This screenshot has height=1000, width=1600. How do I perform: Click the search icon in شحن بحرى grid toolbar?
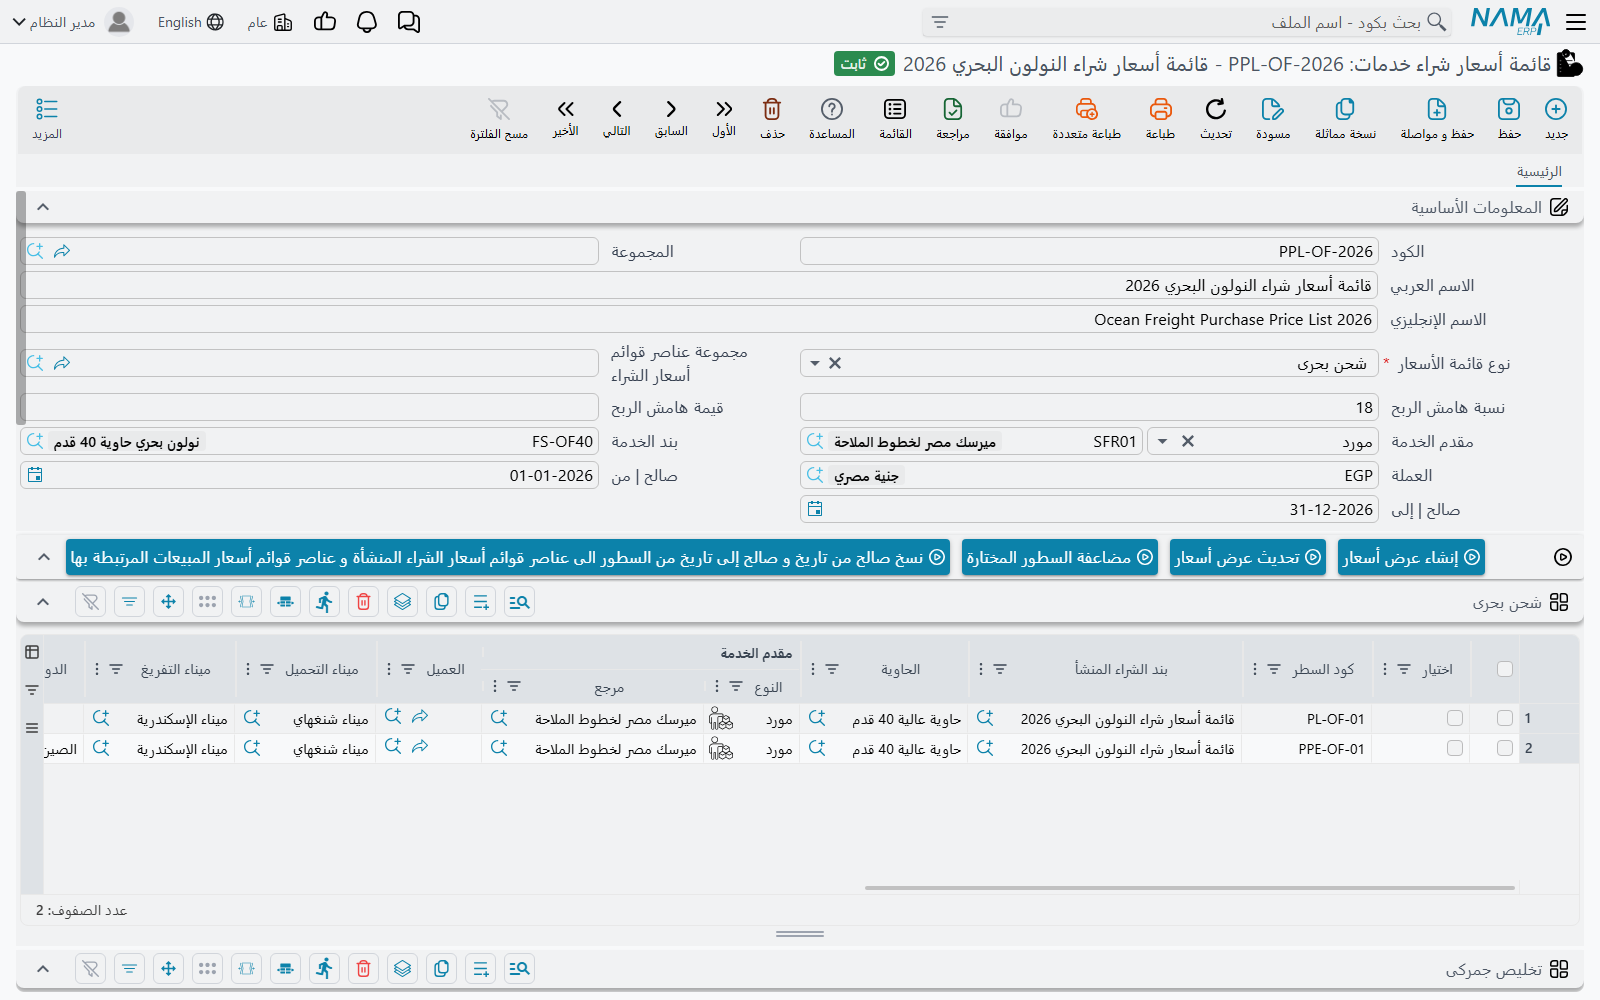519,602
